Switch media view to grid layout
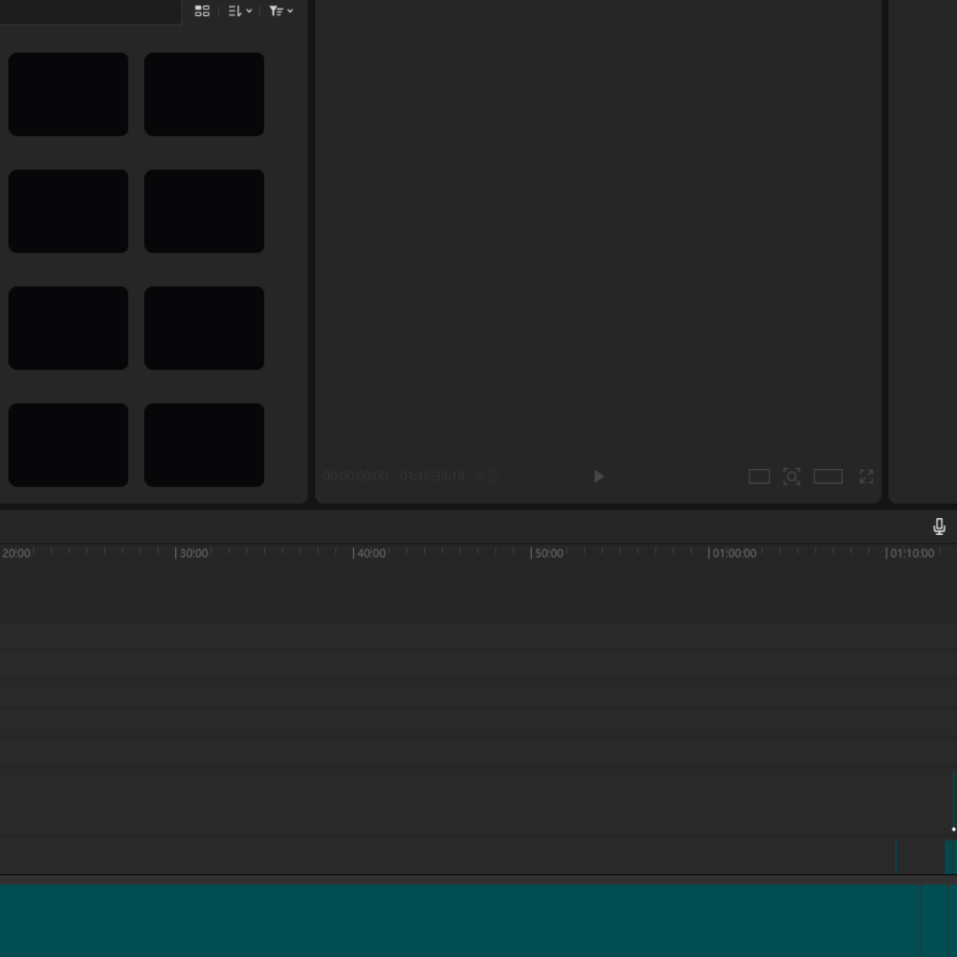 pos(202,11)
